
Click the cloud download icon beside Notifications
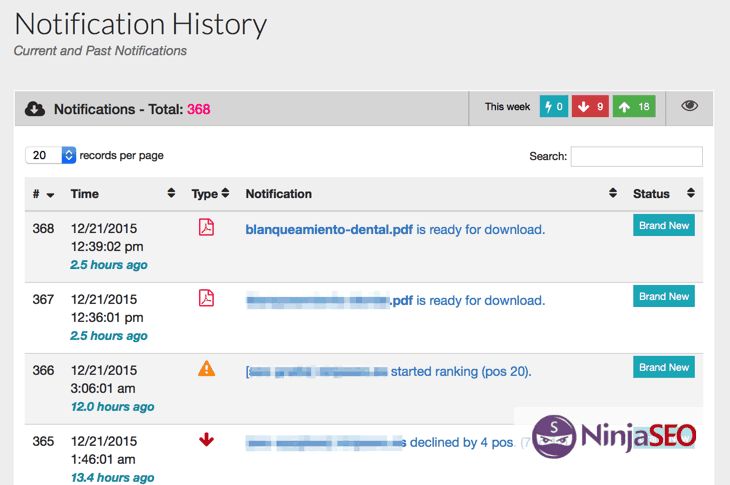[x=35, y=109]
